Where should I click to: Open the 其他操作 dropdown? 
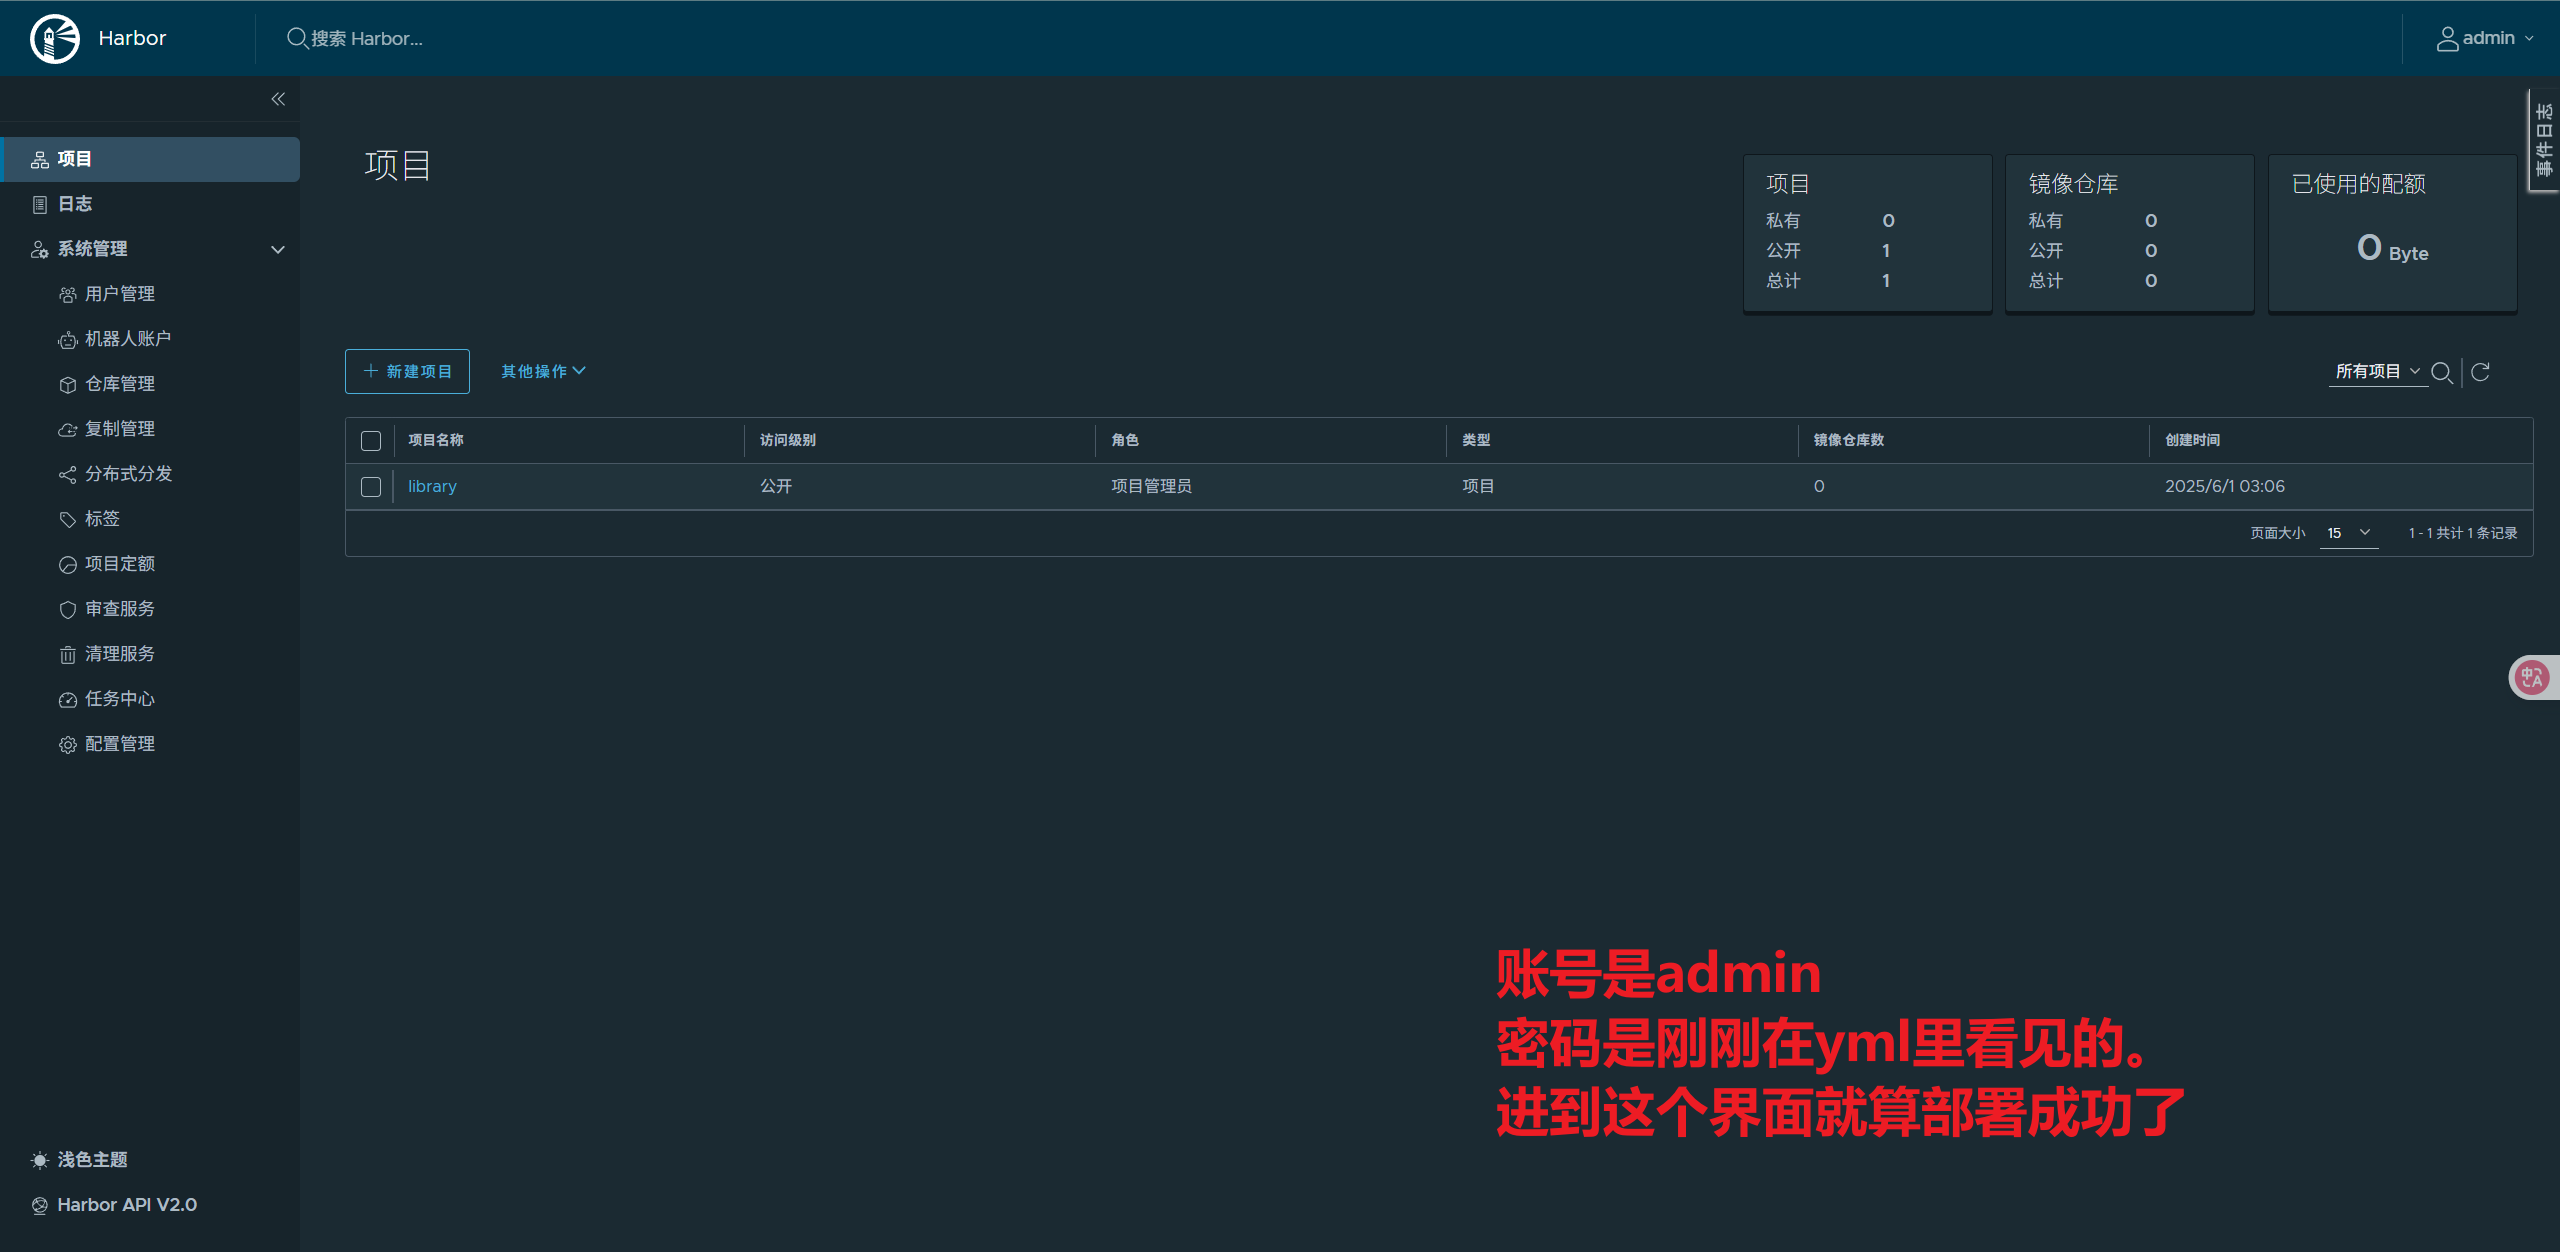point(543,372)
